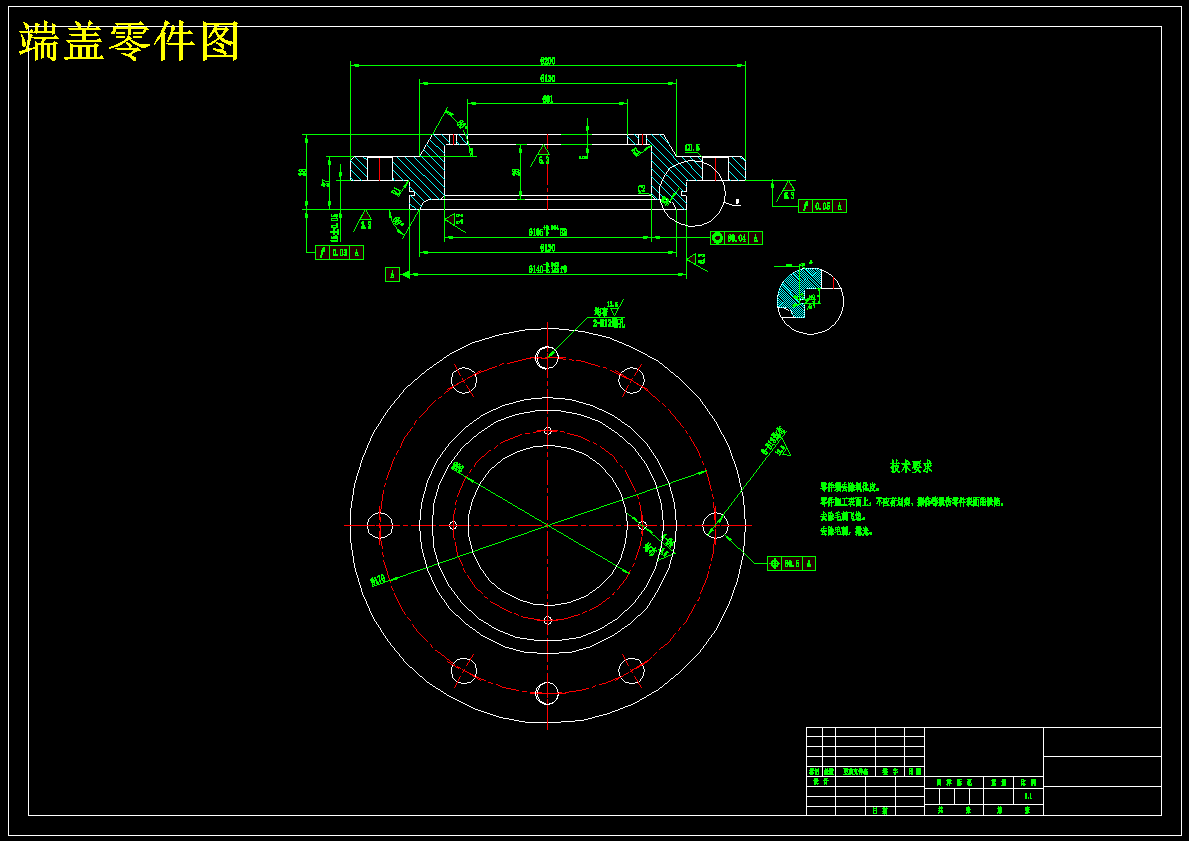Viewport: 1189px width, 841px height.
Task: Select the 比例 cell in the title block
Action: point(1028,782)
